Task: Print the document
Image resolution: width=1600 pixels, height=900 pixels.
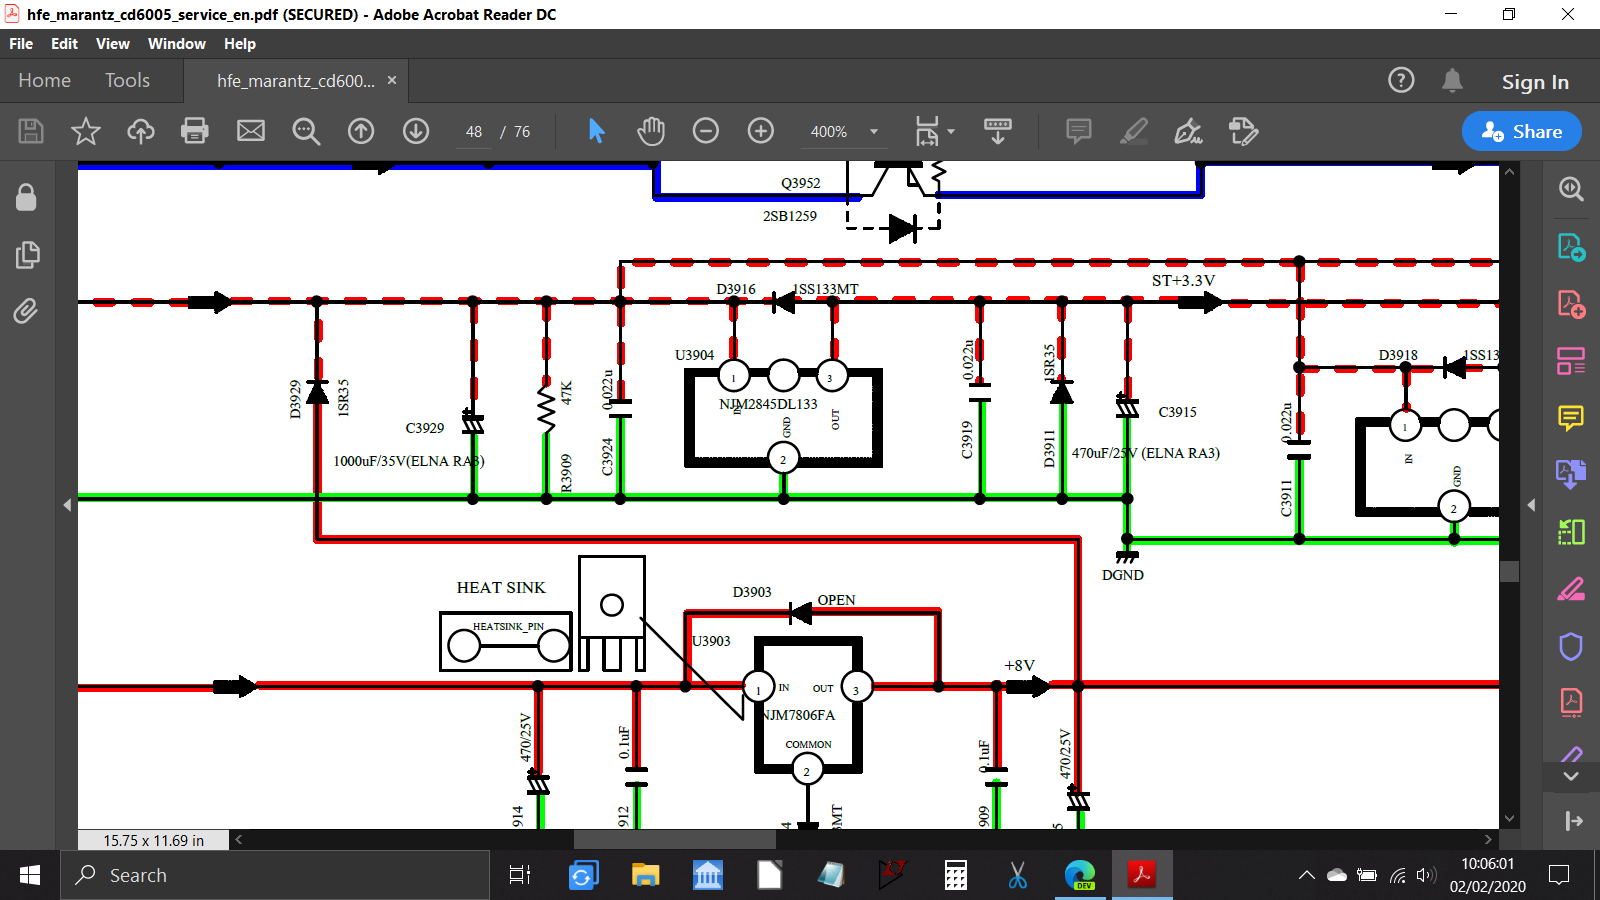Action: (x=195, y=131)
